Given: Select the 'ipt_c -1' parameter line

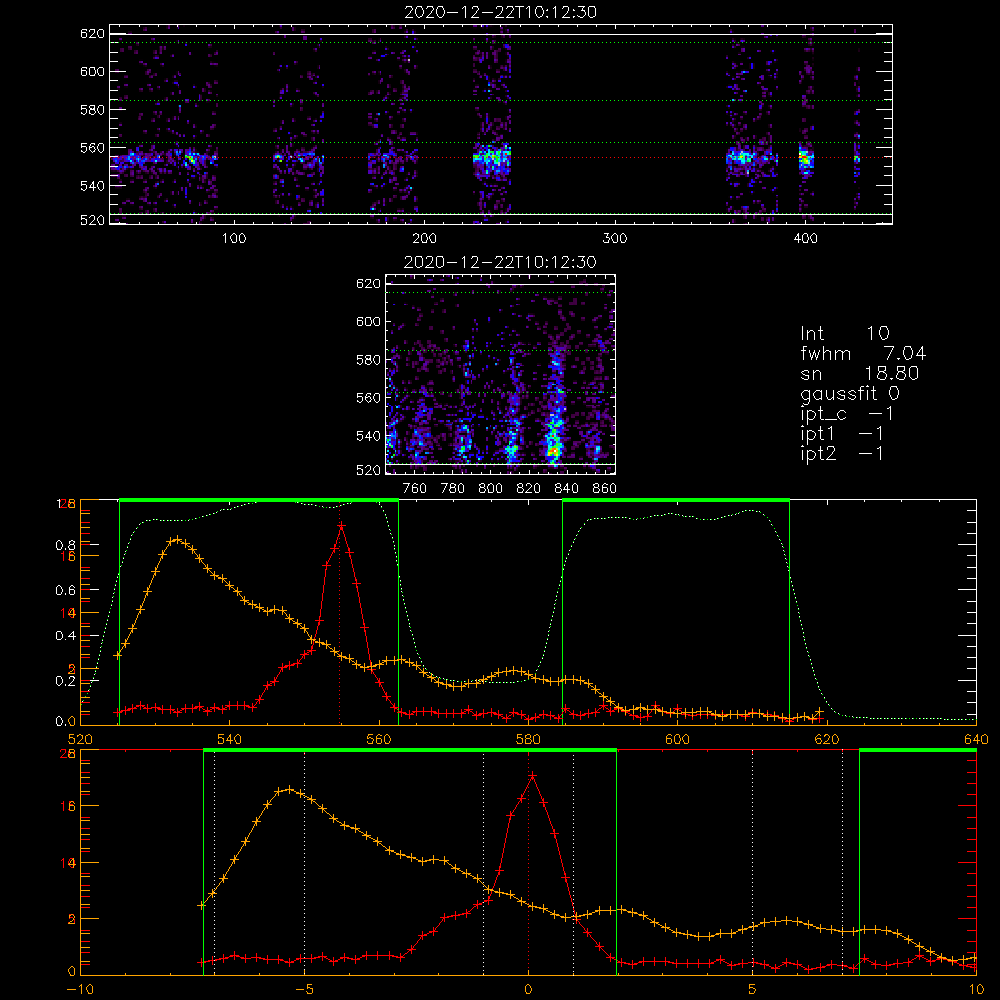Looking at the screenshot, I should pos(847,414).
